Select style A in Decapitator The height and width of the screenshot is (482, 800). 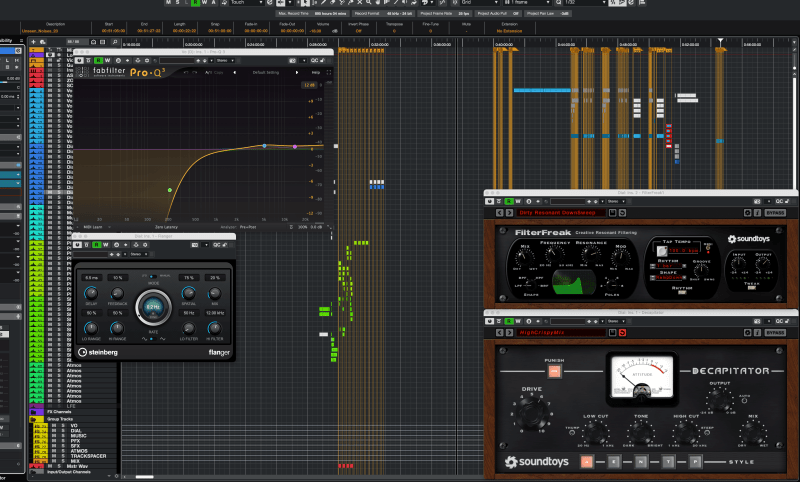coord(586,462)
